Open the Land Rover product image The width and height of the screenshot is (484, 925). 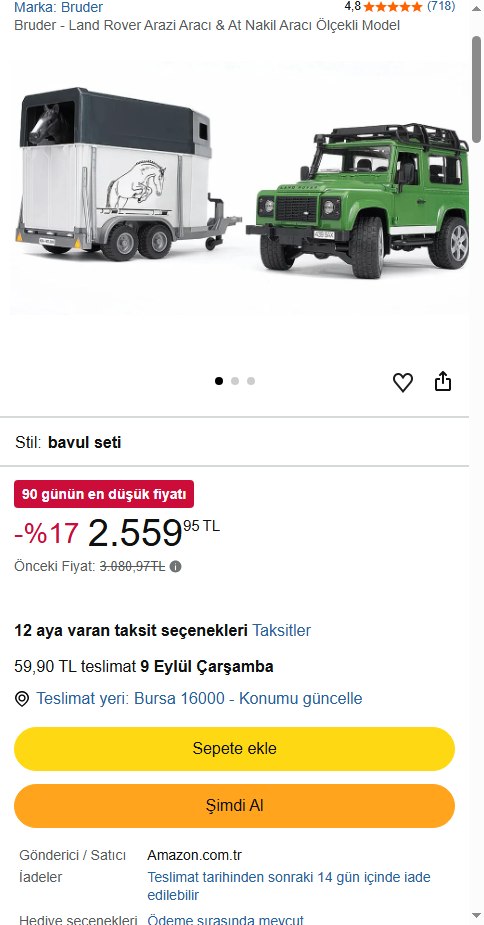pyautogui.click(x=240, y=187)
